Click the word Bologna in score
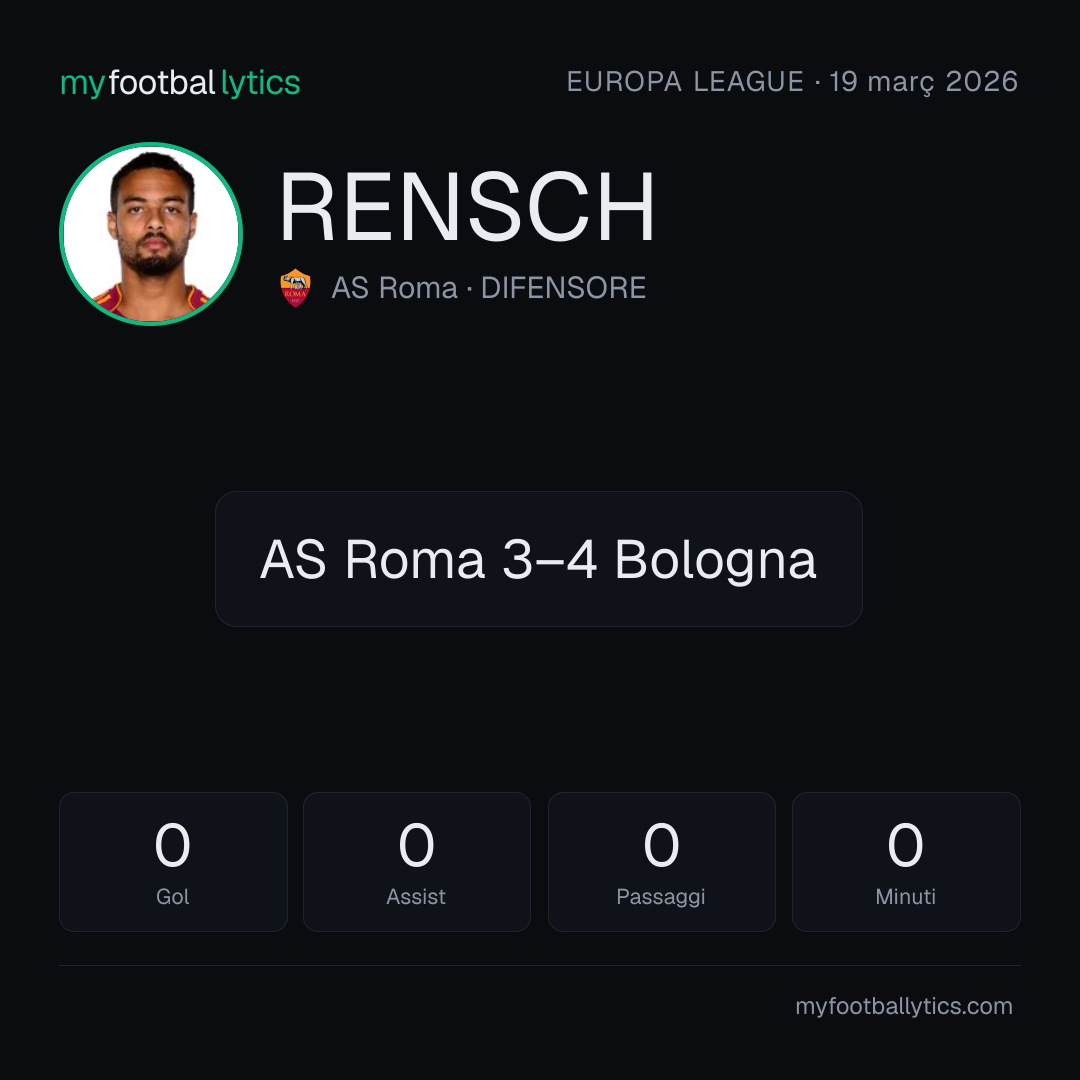This screenshot has width=1080, height=1080. [715, 561]
